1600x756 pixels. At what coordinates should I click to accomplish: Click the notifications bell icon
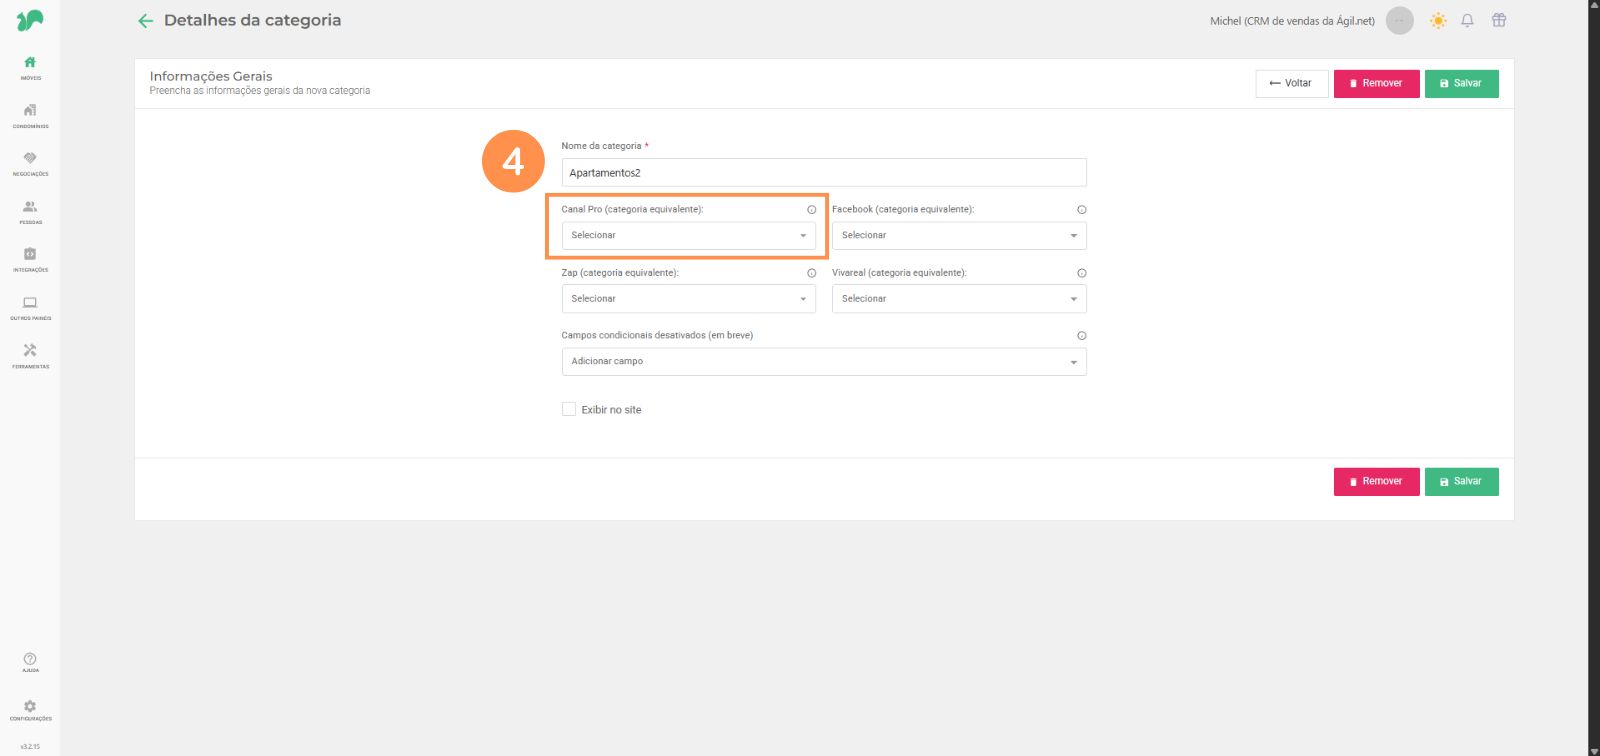[1467, 20]
